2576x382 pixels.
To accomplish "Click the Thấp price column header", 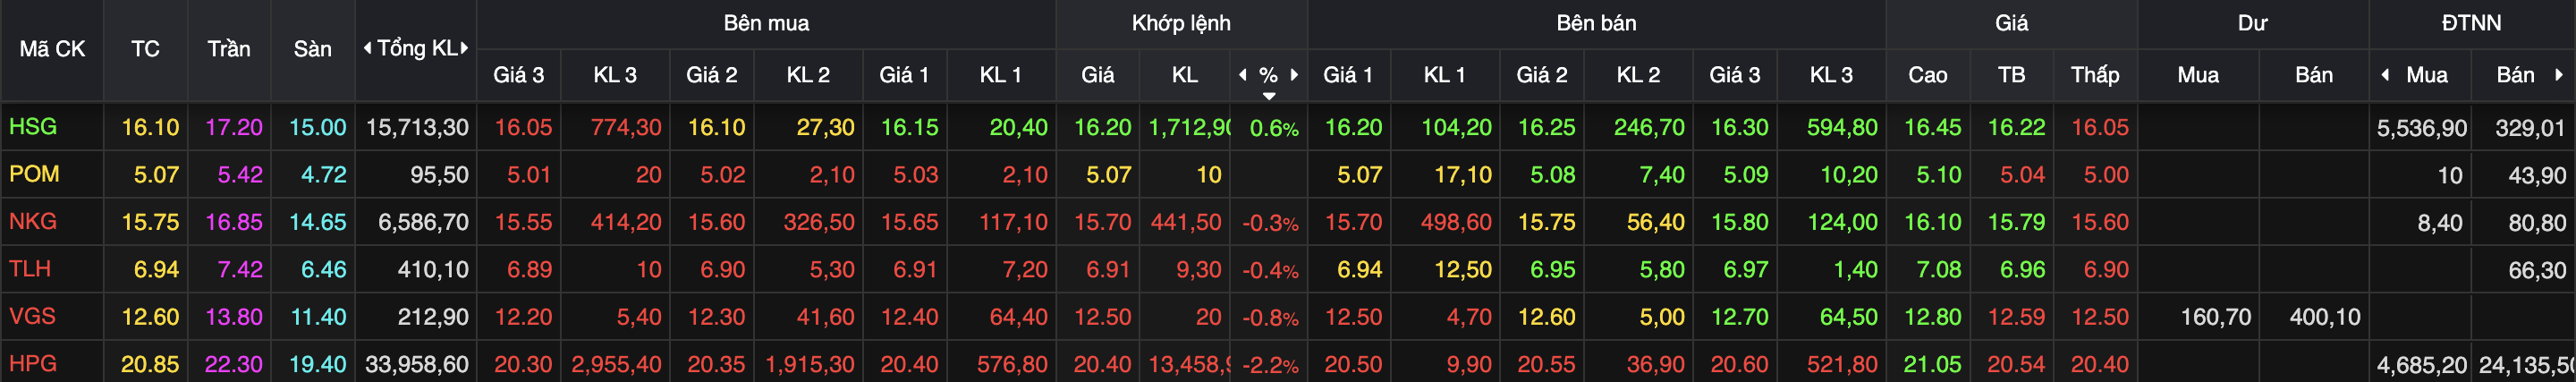I will [x=2095, y=75].
